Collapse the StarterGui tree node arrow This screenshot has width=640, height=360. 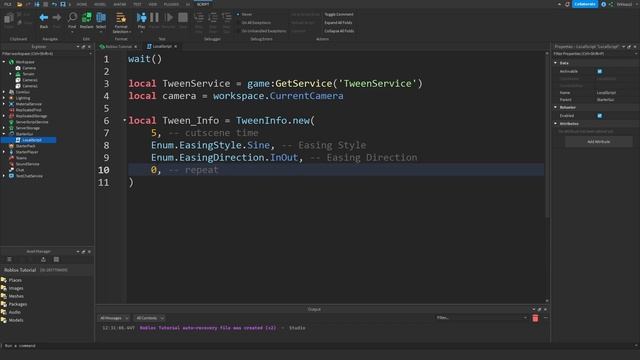tap(4, 134)
